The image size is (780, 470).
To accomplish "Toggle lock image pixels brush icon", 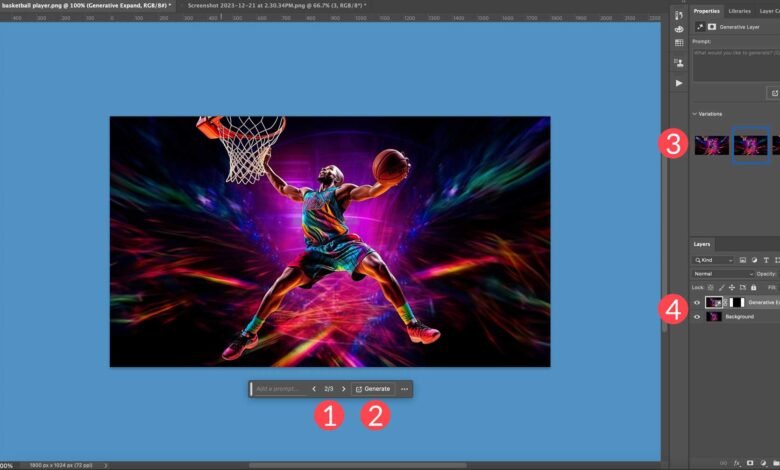I will click(x=721, y=287).
